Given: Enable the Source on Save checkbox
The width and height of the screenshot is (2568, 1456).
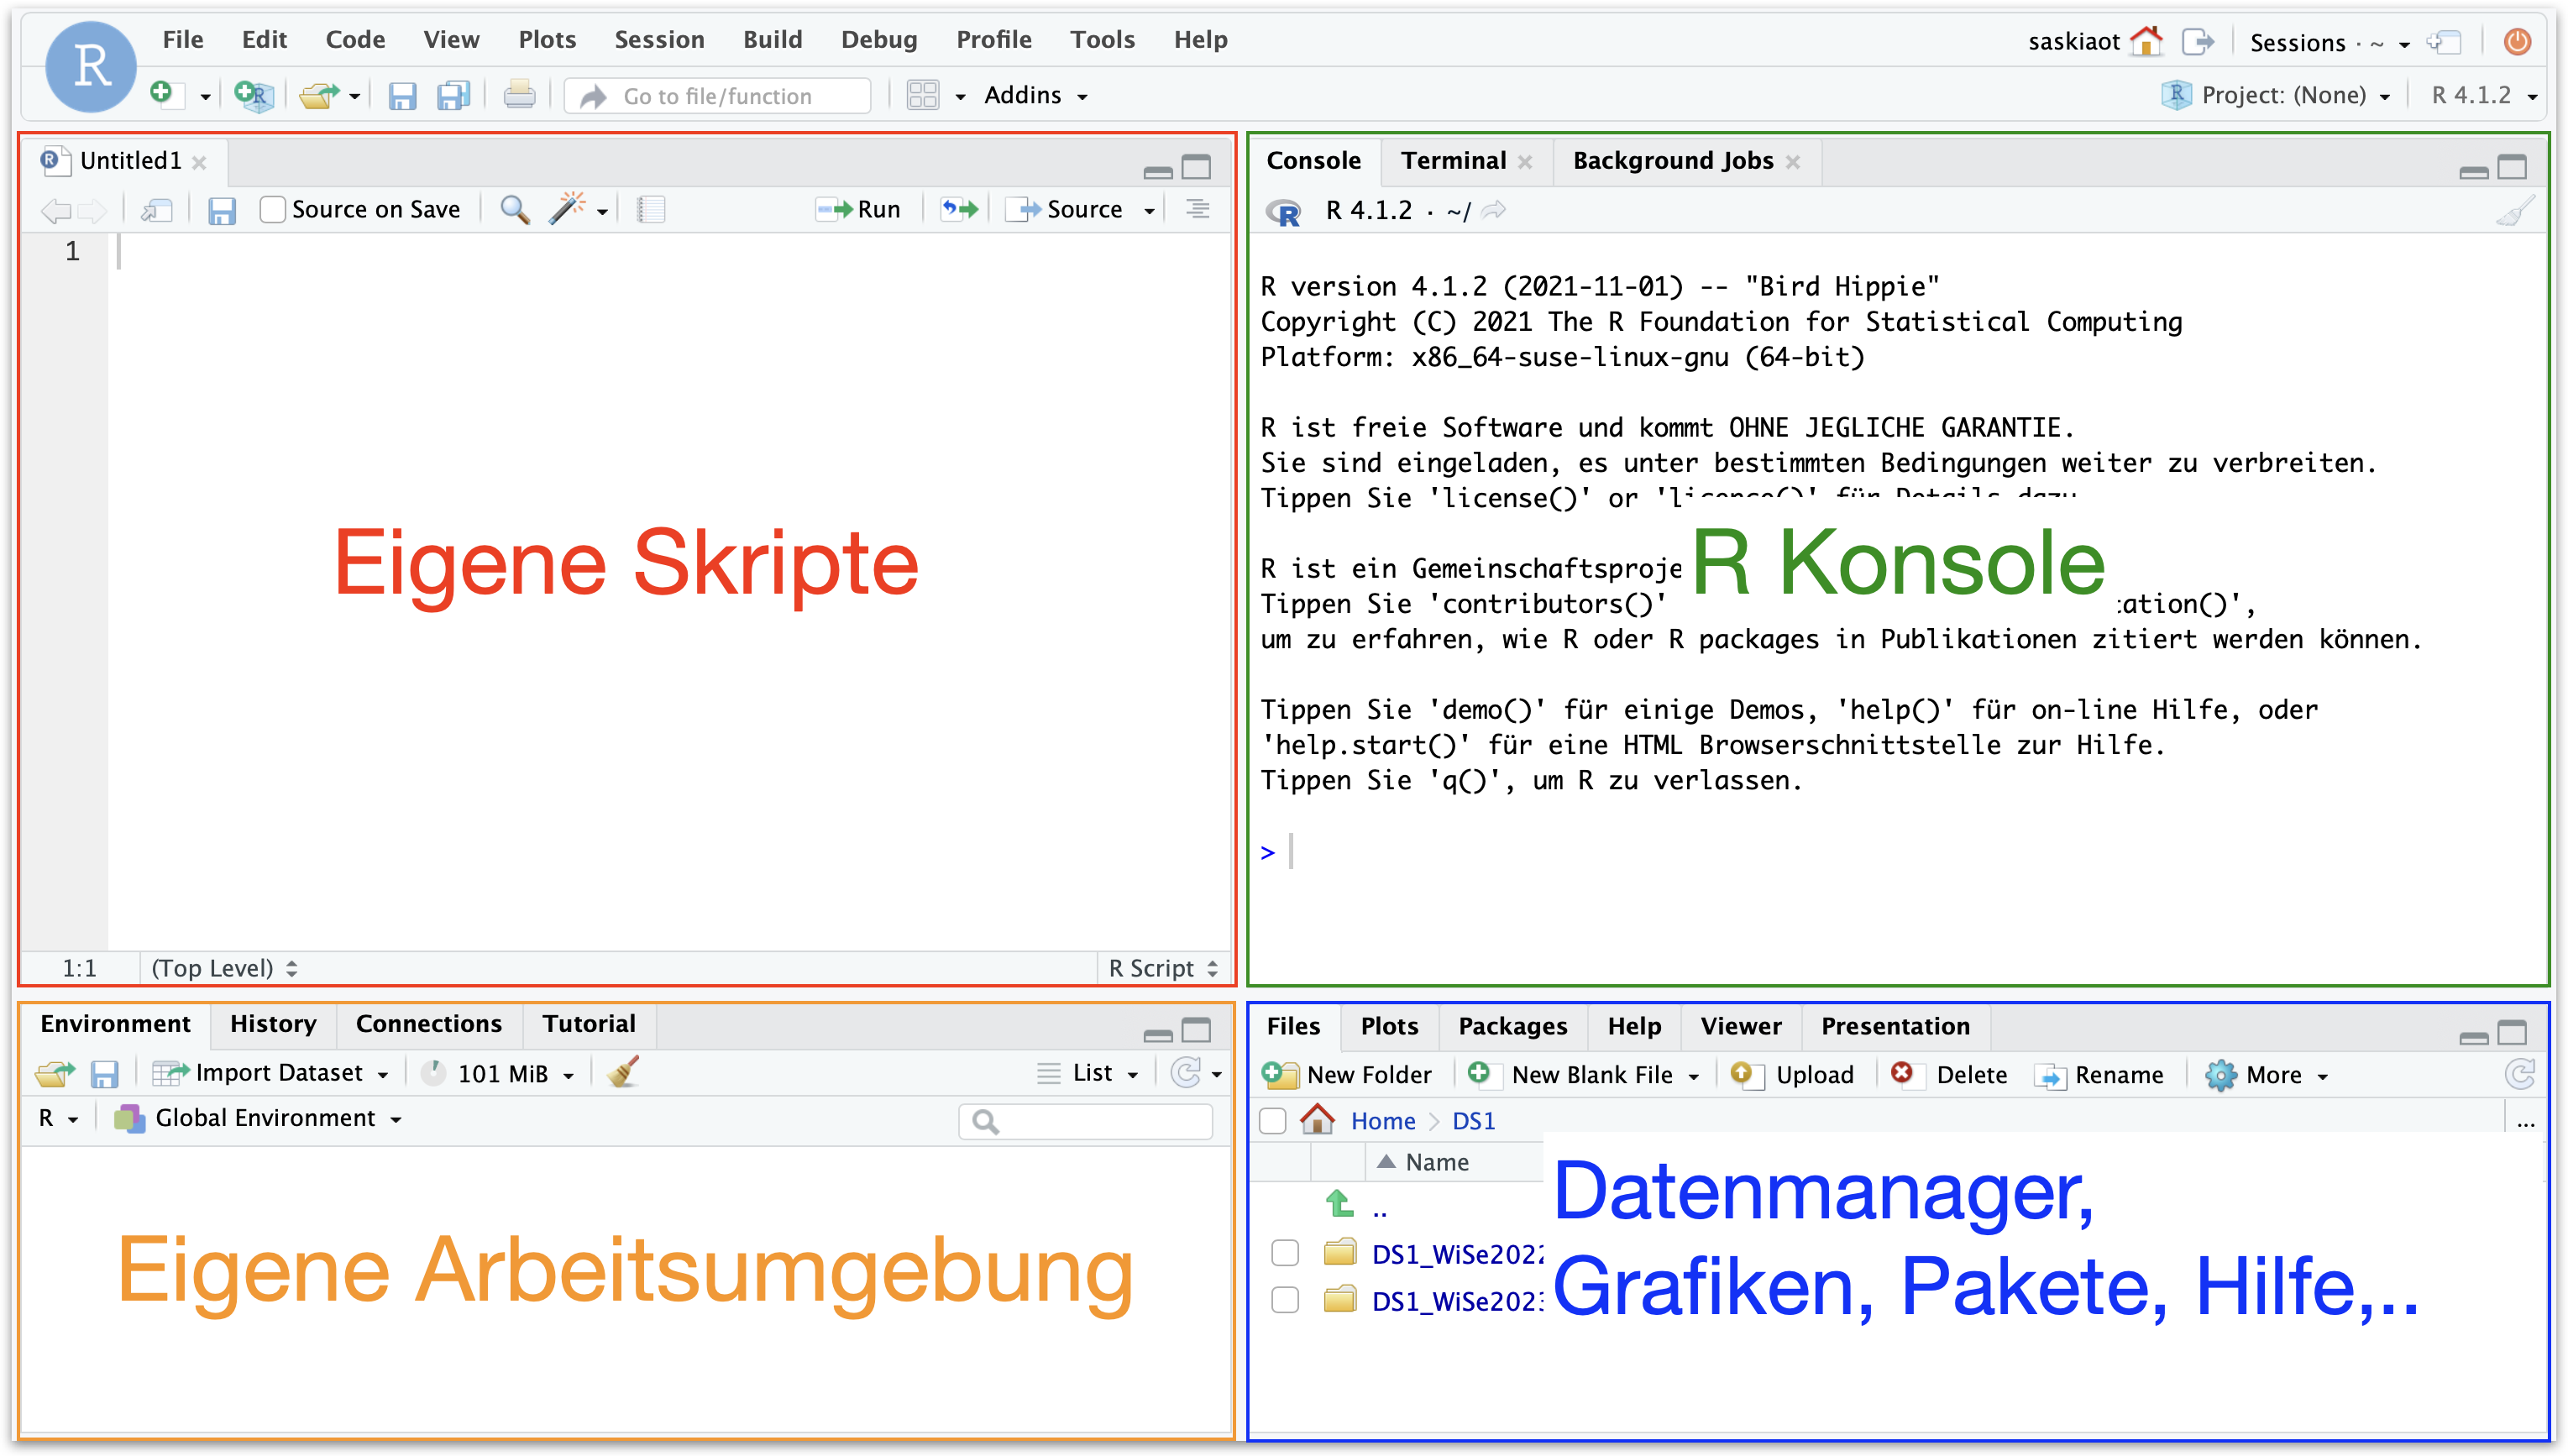Looking at the screenshot, I should pyautogui.click(x=272, y=209).
